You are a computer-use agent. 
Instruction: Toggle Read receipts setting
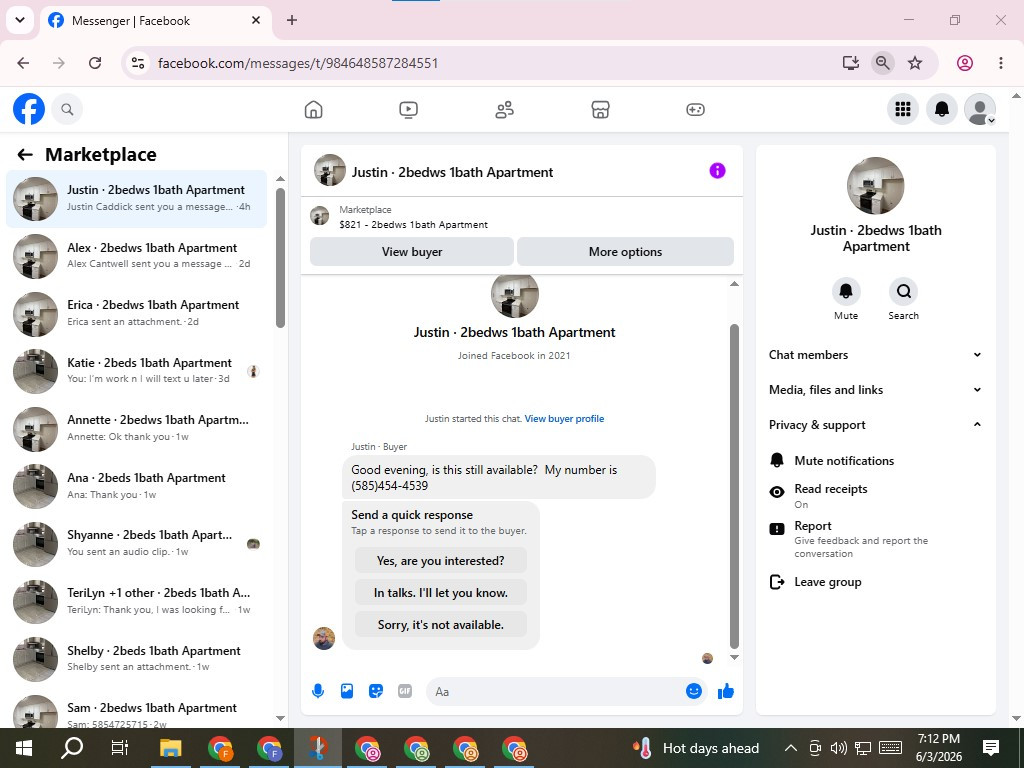[x=875, y=496]
